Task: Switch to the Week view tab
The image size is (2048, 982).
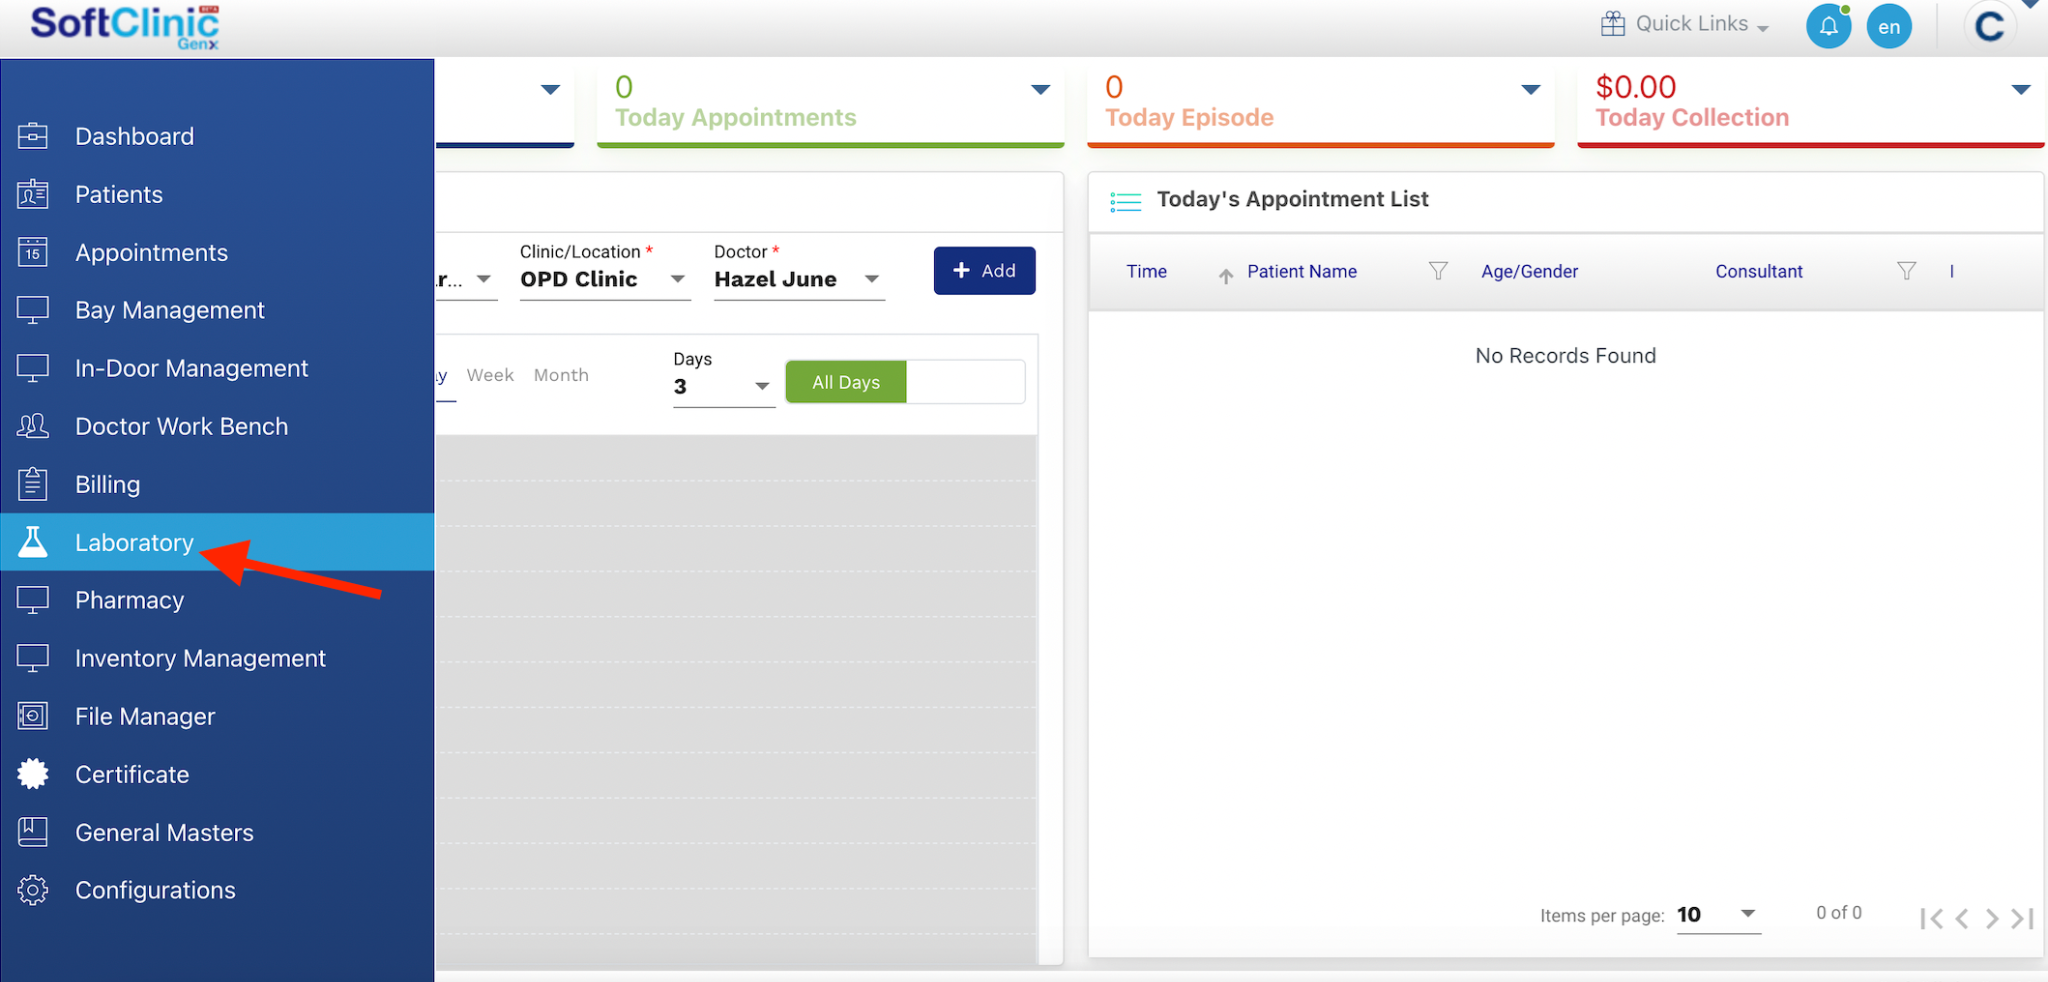Action: (490, 375)
